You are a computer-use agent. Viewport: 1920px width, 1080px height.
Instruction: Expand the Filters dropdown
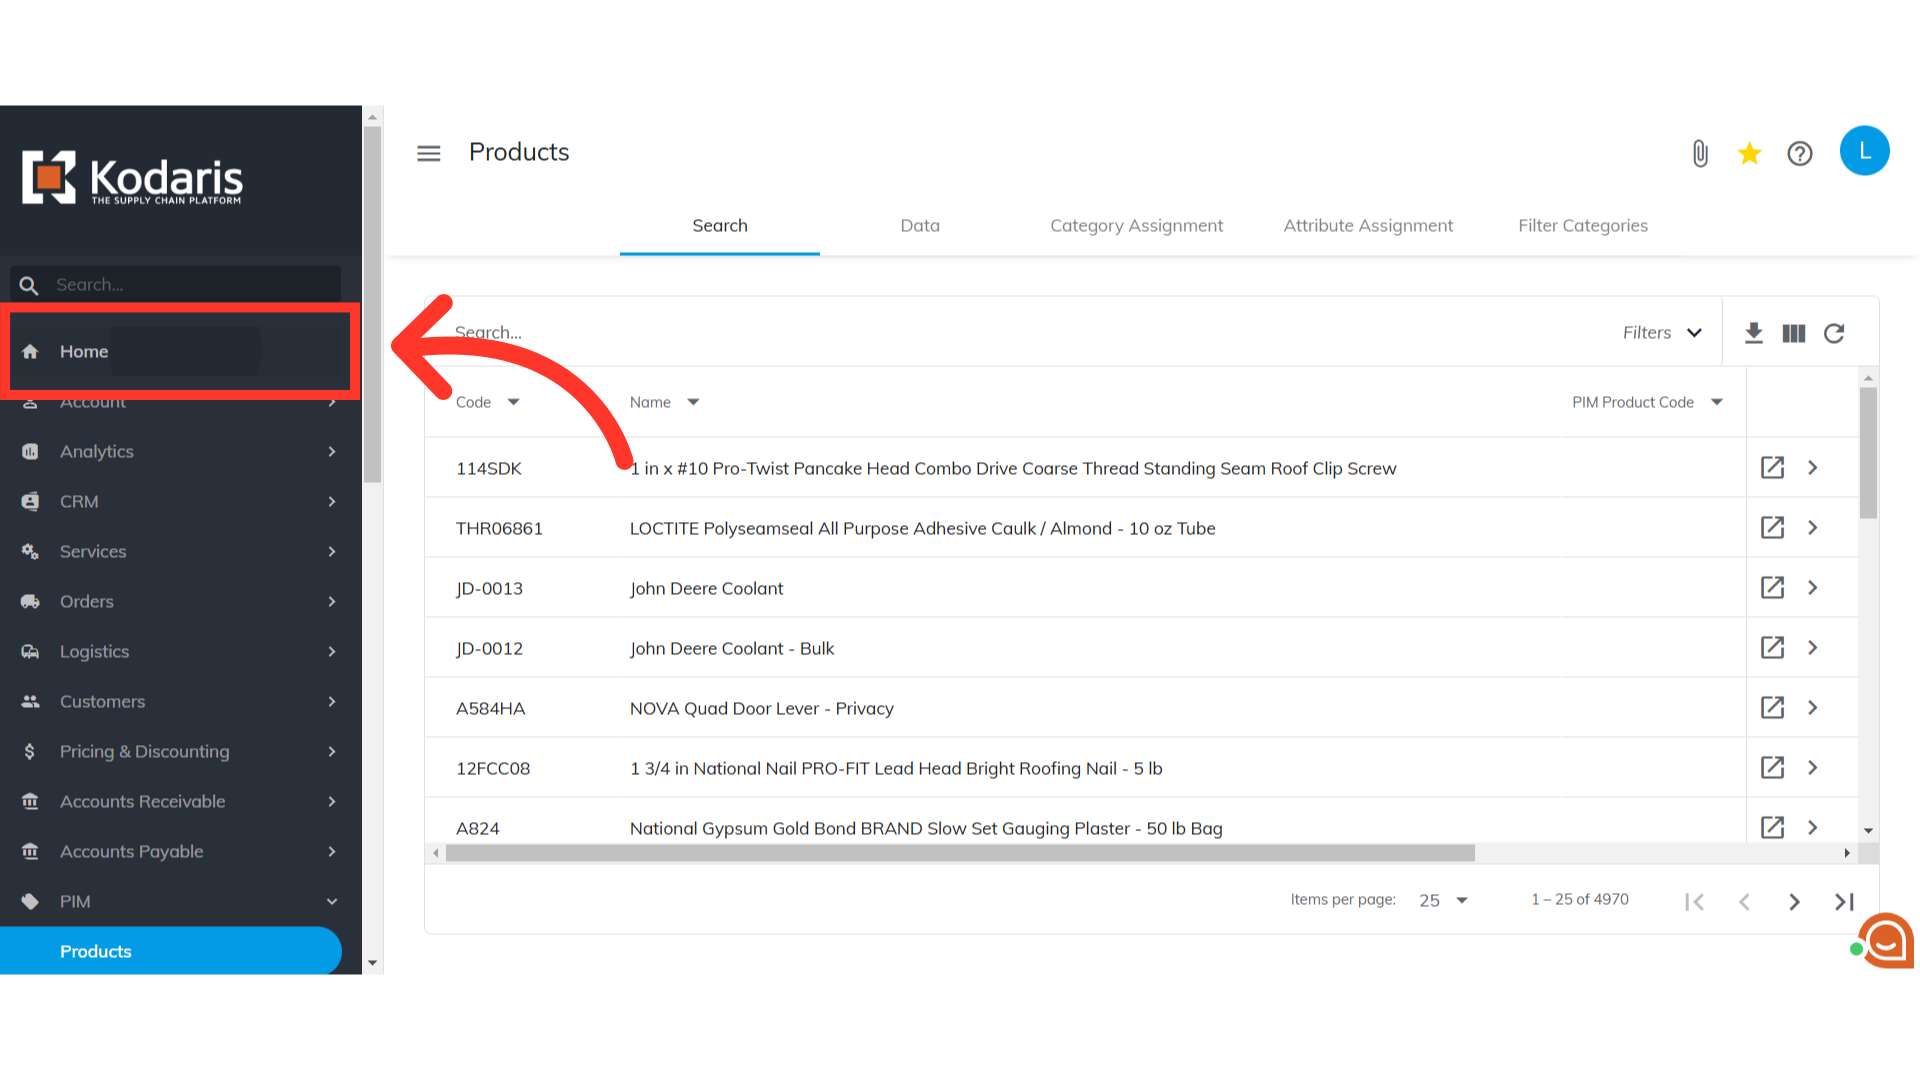click(1662, 333)
